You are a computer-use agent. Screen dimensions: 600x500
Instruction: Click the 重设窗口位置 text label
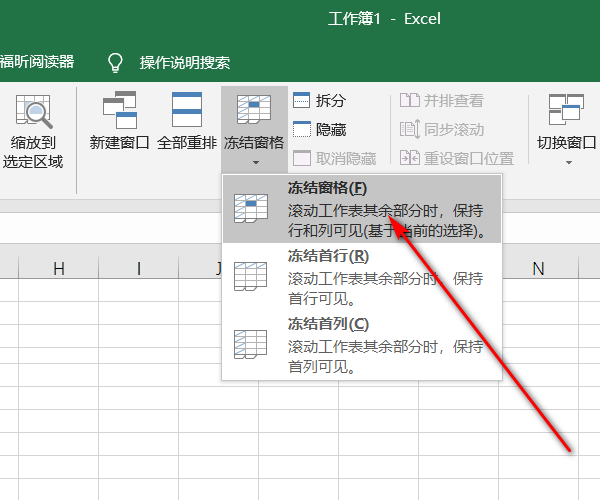469,158
